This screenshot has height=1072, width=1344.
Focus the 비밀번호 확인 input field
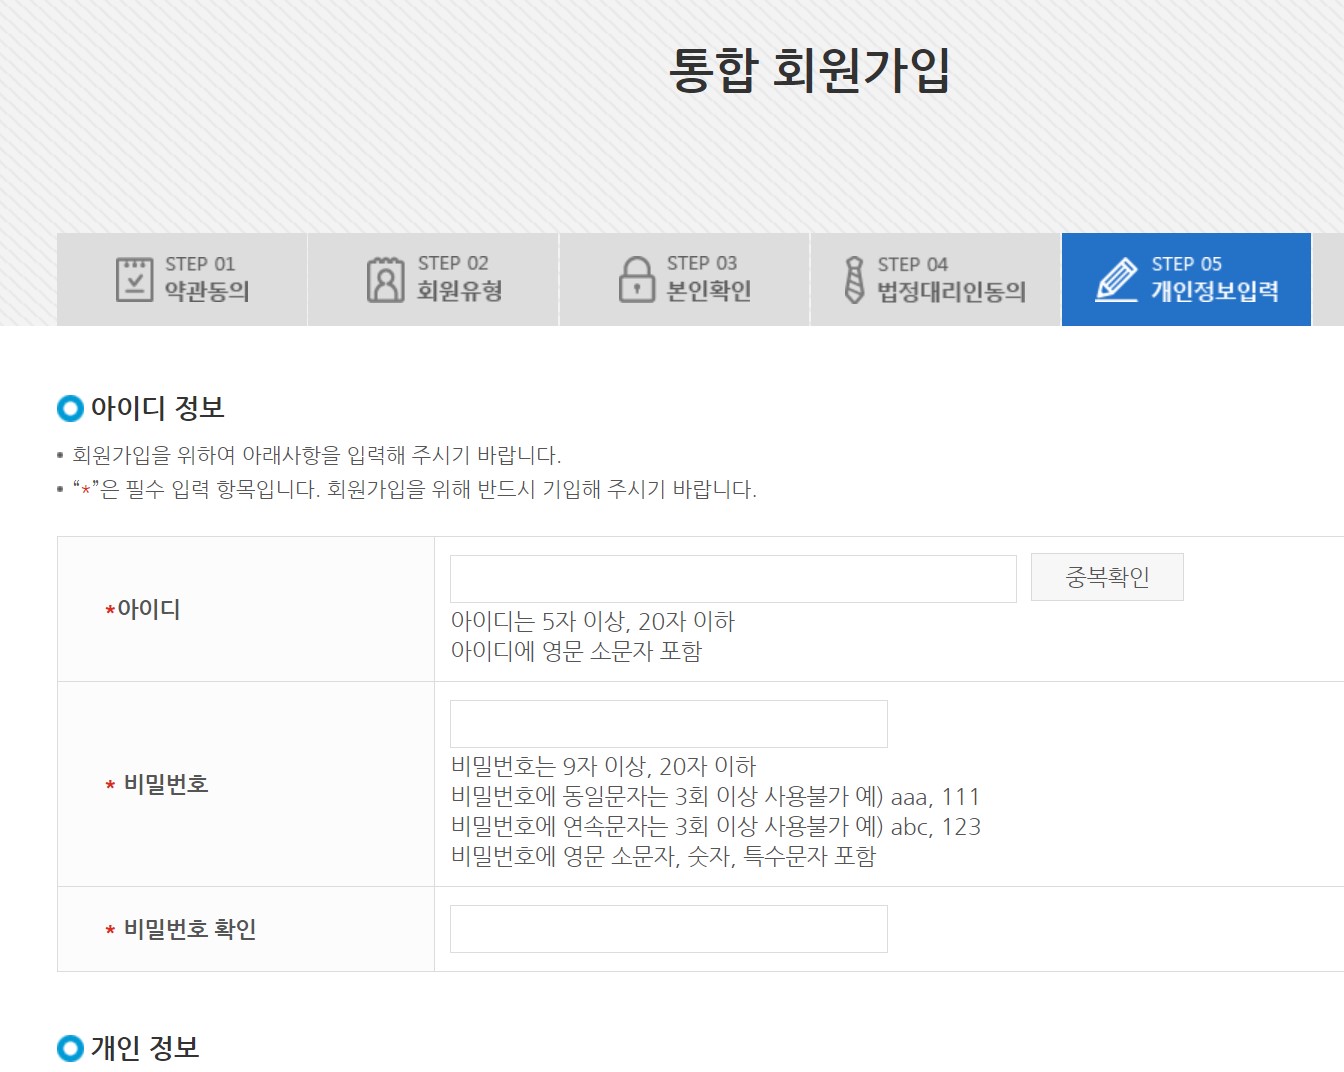pyautogui.click(x=669, y=929)
